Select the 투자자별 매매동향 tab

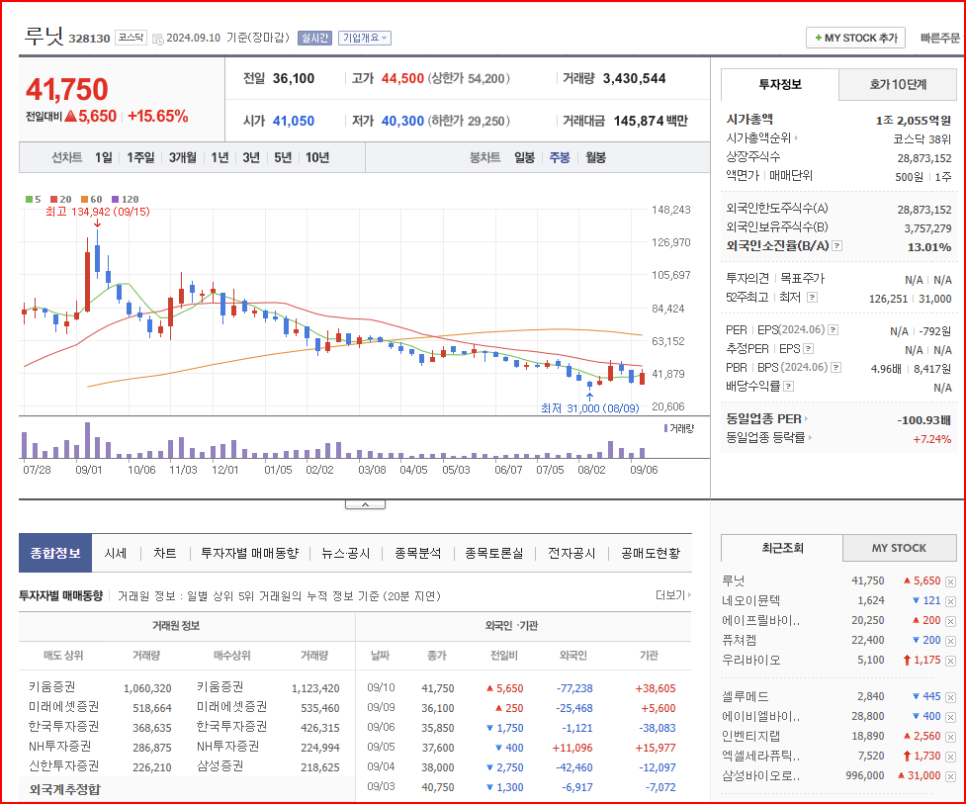click(250, 553)
